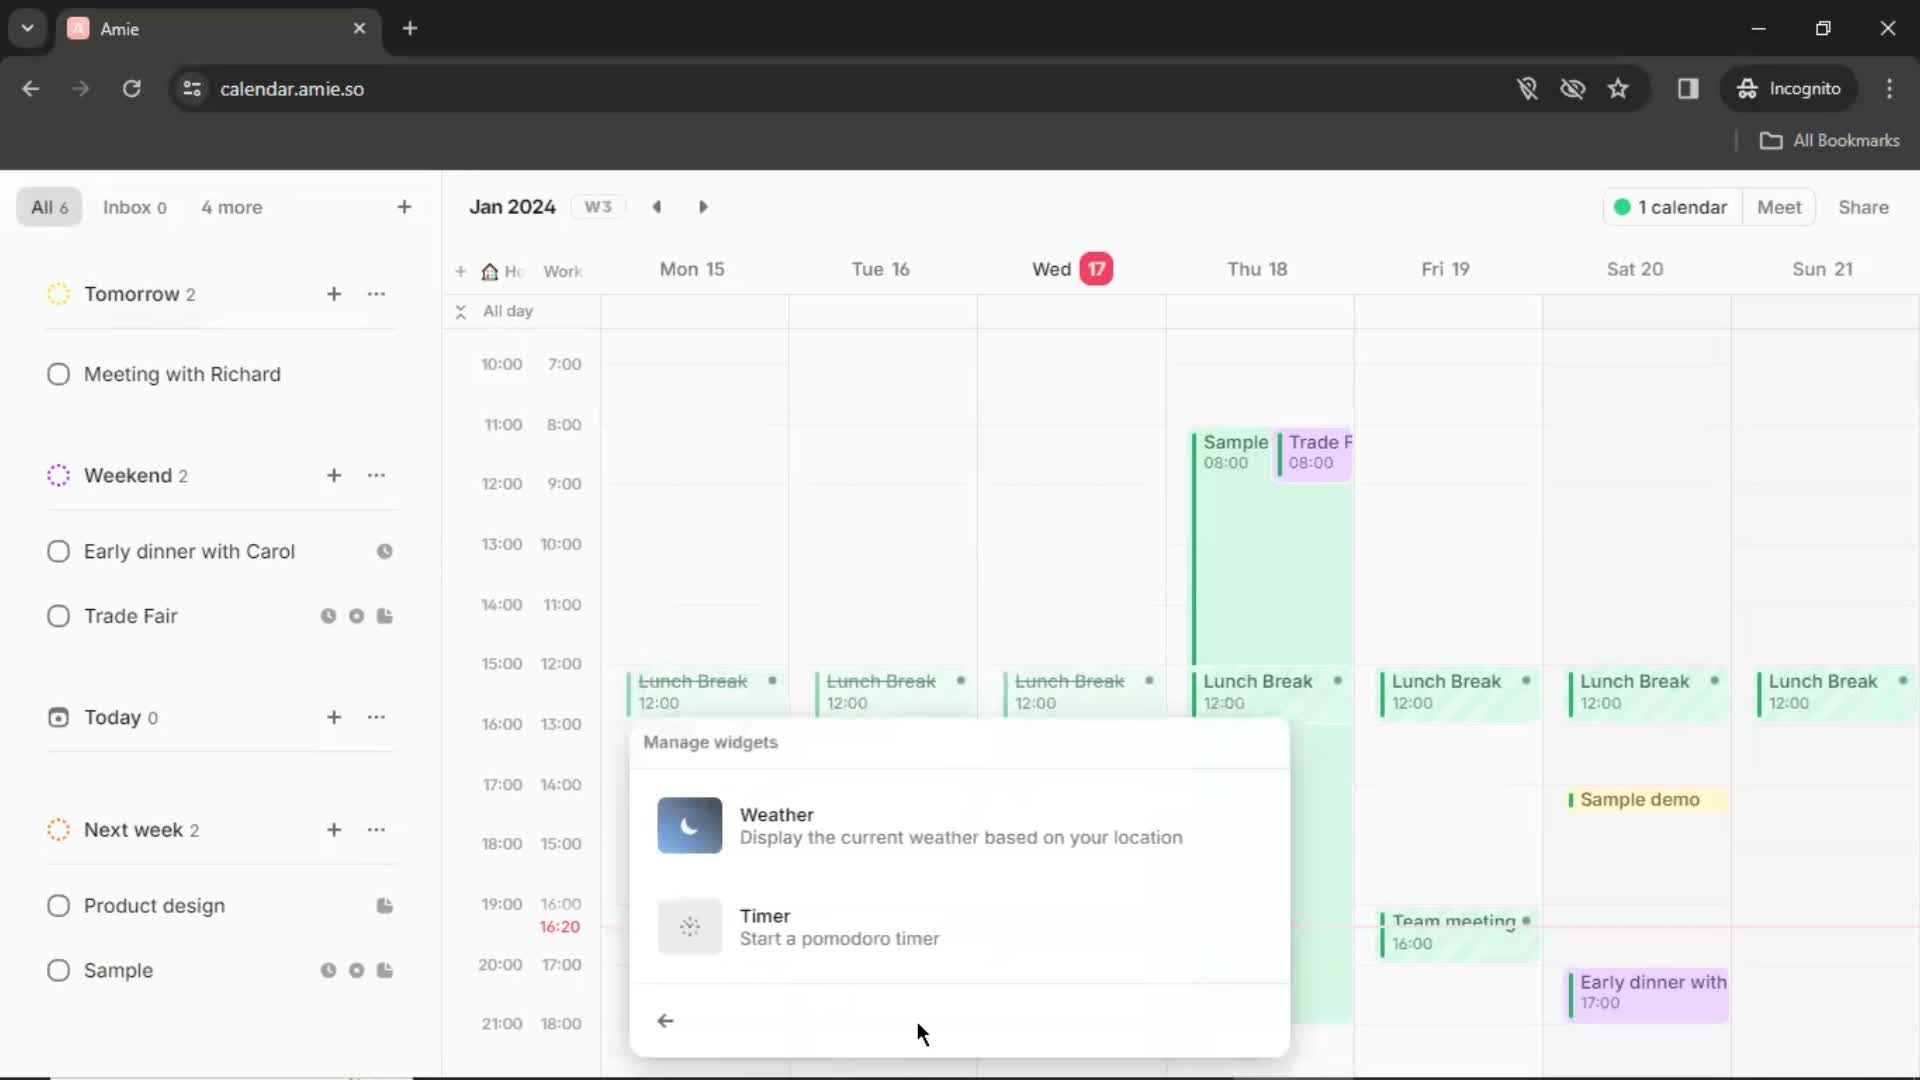
Task: Toggle the Early dinner with Carol checkbox
Action: [58, 551]
